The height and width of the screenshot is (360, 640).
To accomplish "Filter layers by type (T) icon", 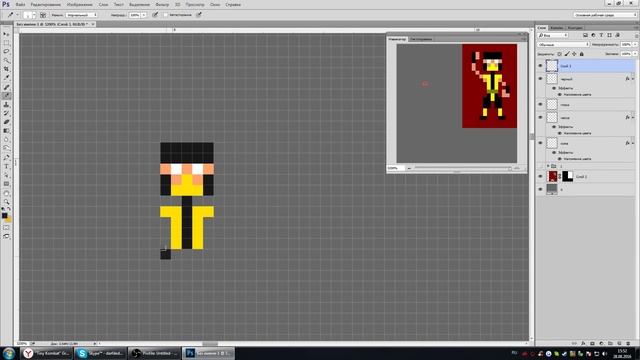I will (x=601, y=36).
